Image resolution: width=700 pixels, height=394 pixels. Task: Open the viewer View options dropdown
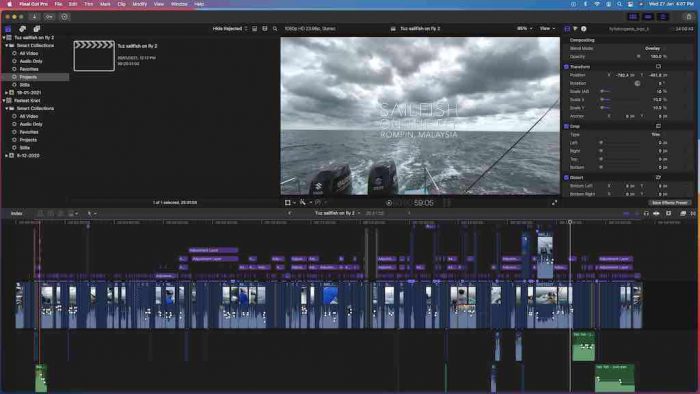(547, 29)
